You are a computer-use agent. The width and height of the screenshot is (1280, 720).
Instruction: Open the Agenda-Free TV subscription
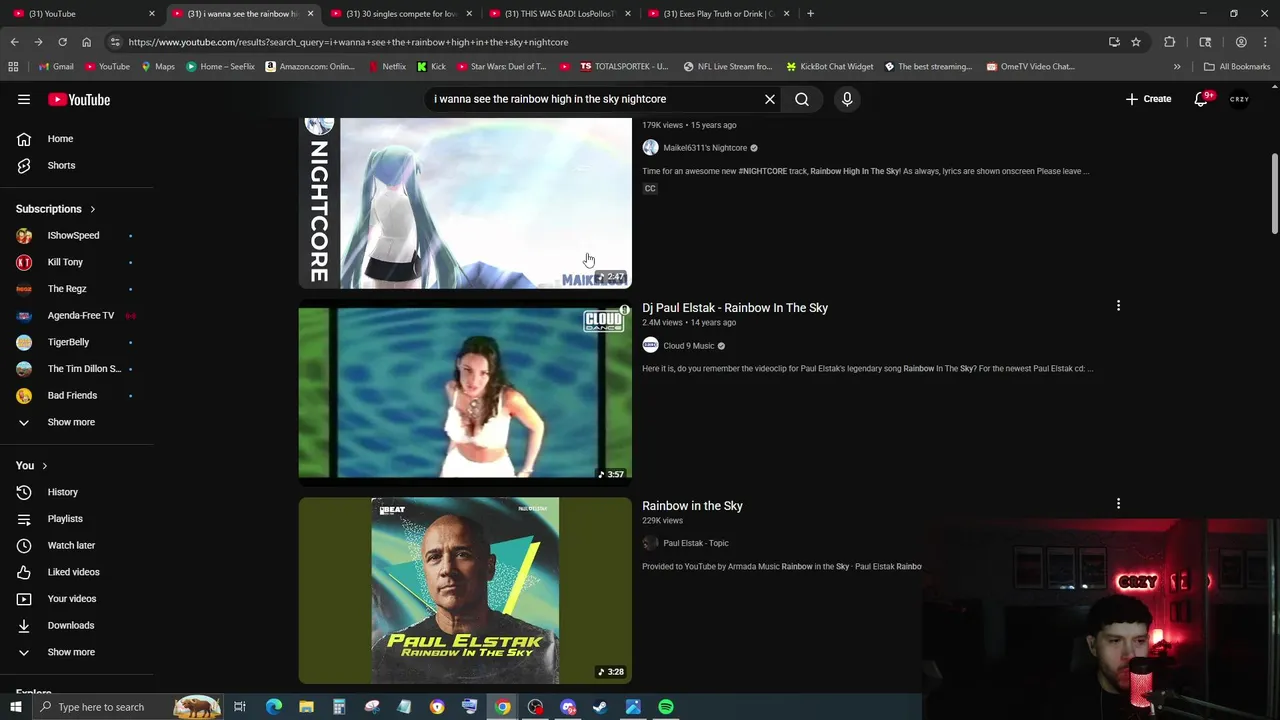[80, 315]
